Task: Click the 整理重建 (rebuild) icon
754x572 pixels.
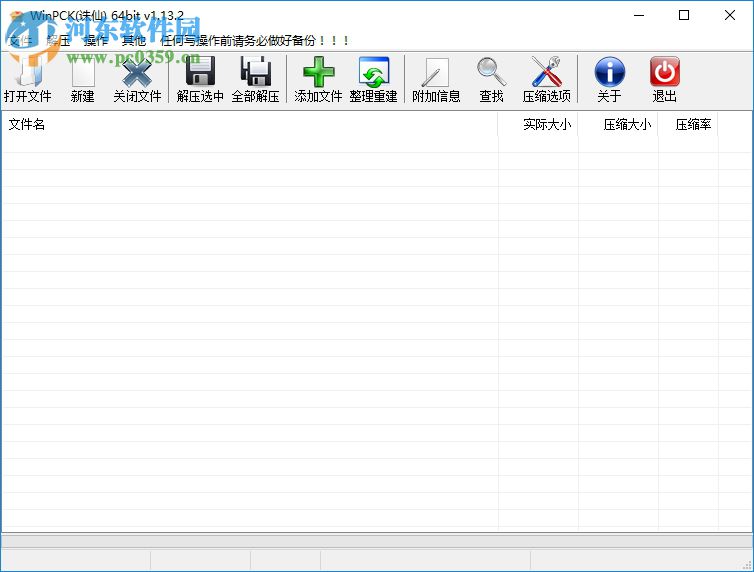Action: coord(374,72)
